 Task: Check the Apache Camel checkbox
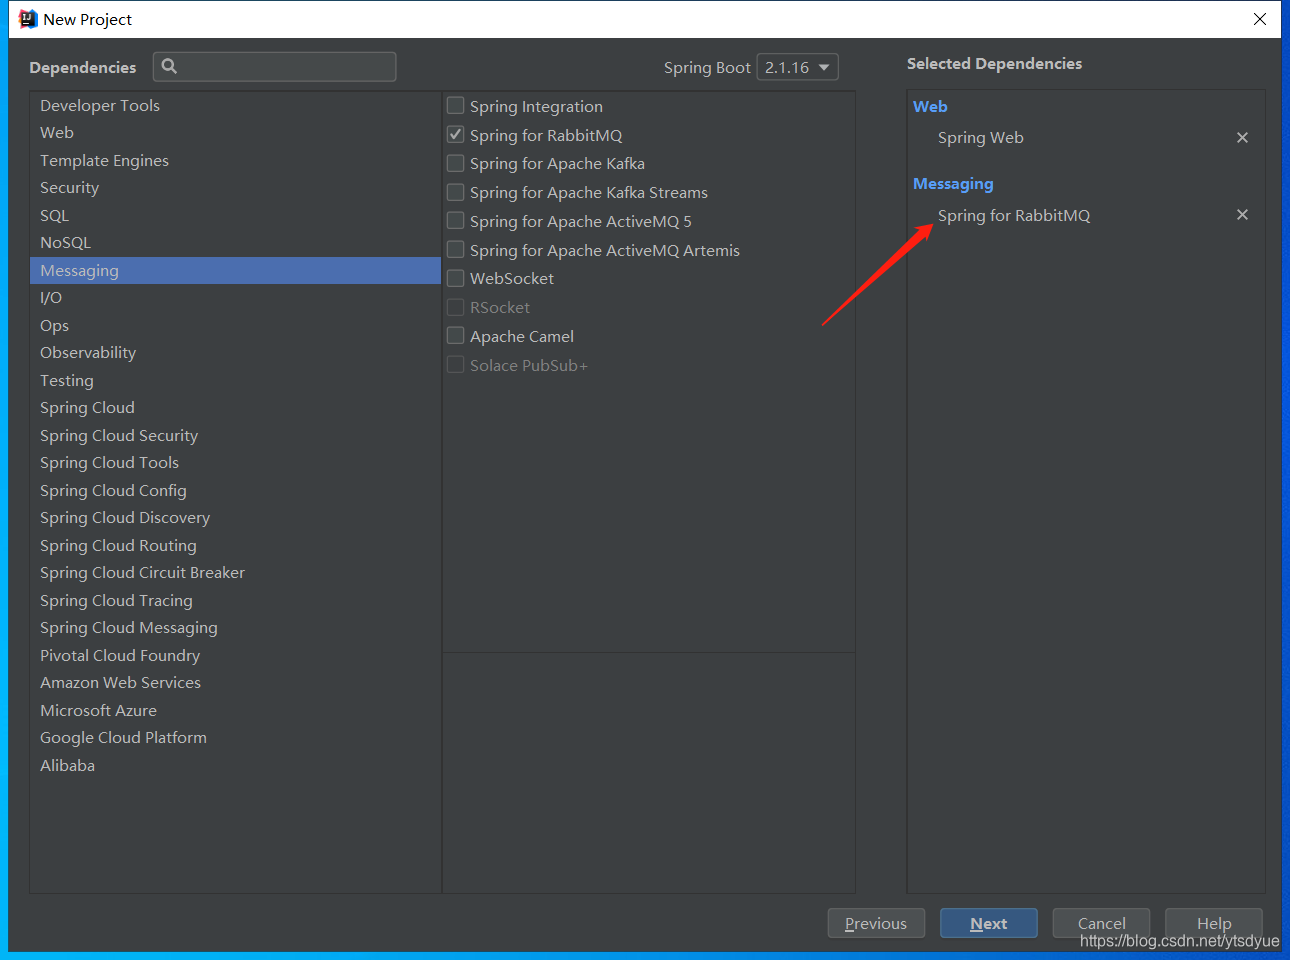coord(456,335)
